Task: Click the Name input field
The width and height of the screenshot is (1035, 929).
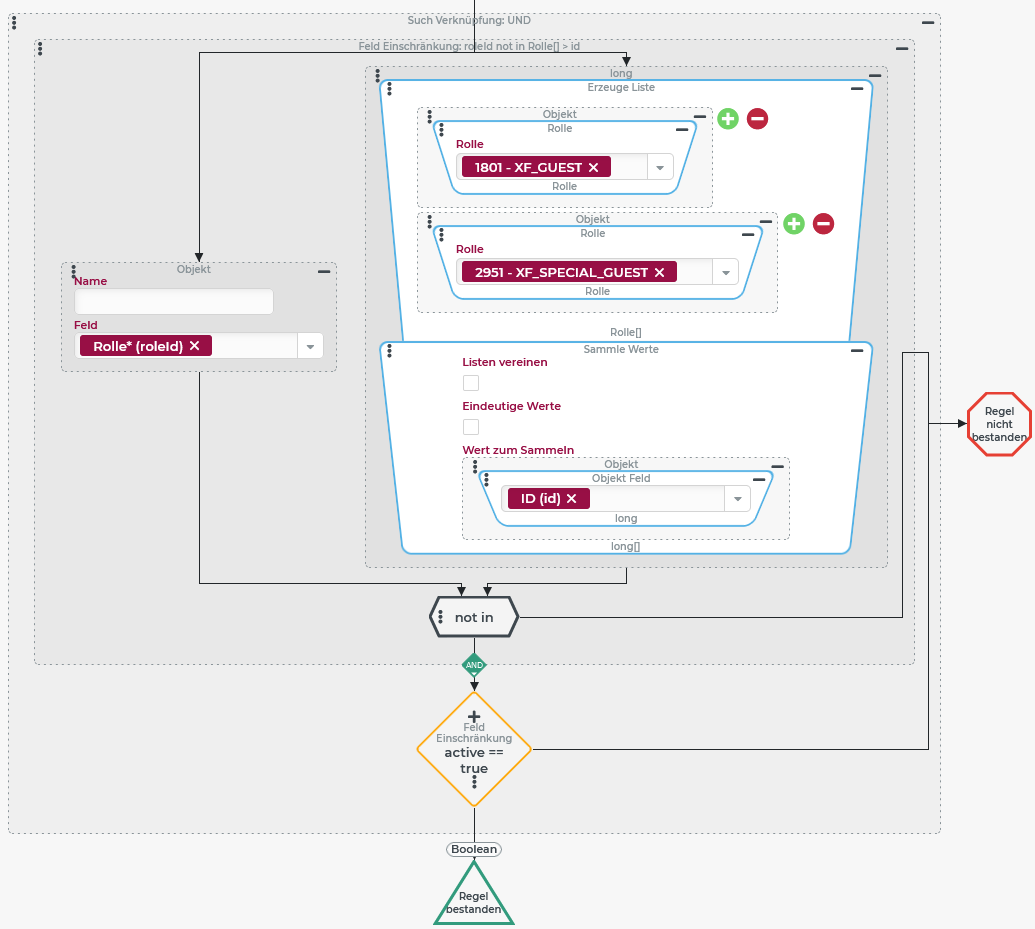Action: pos(174,302)
